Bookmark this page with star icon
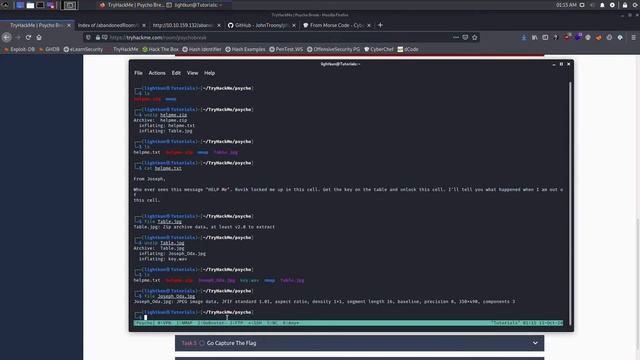This screenshot has width=640, height=360. coord(475,37)
